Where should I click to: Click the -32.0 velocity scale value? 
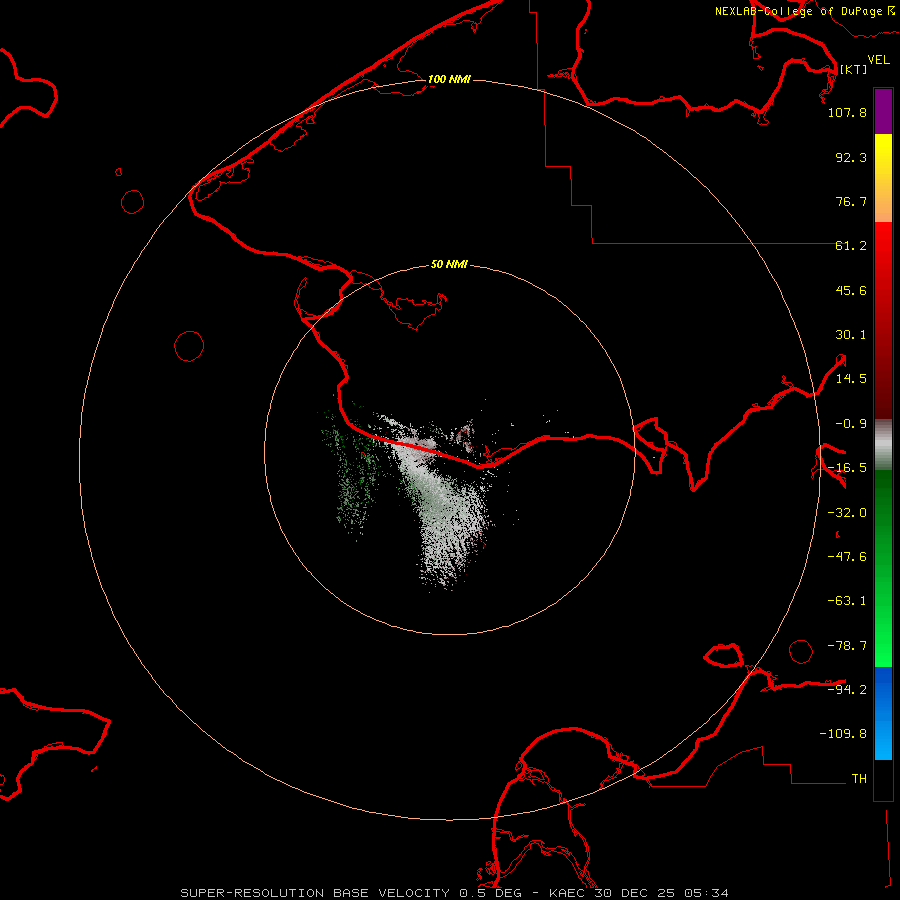click(847, 513)
